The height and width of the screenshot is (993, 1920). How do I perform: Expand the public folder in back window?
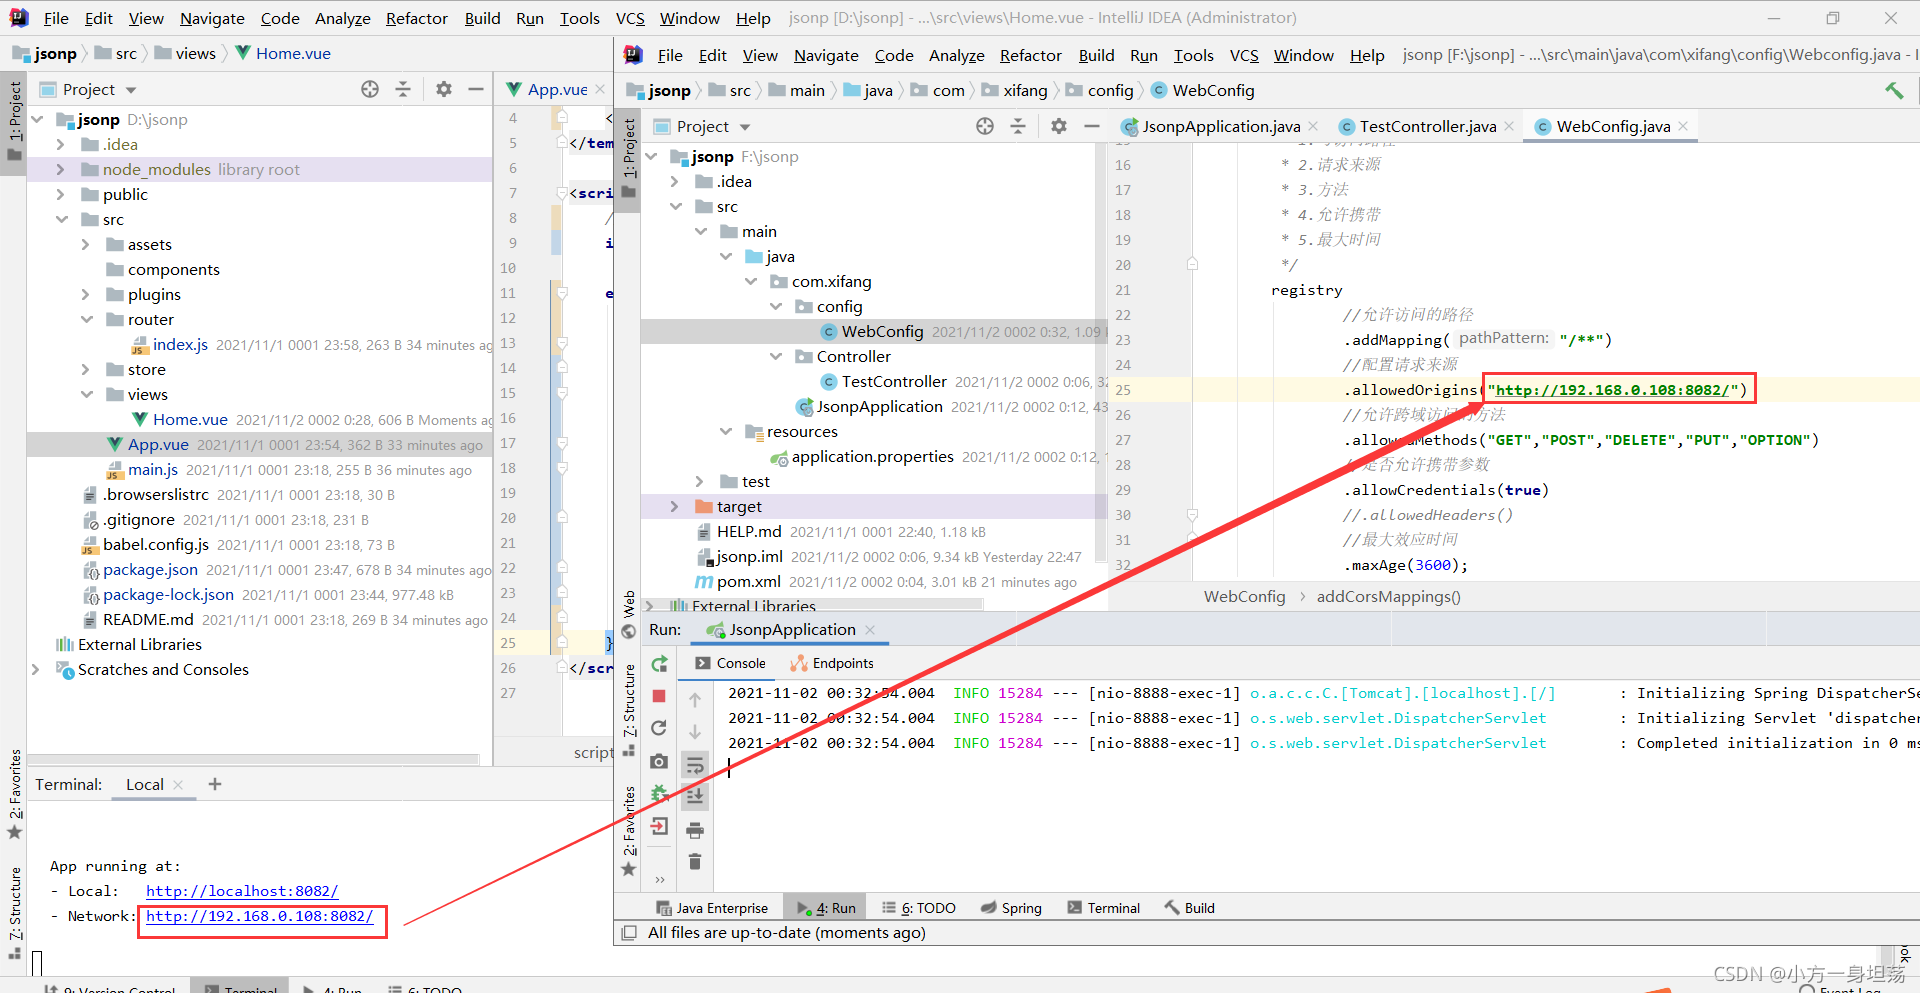tap(60, 194)
